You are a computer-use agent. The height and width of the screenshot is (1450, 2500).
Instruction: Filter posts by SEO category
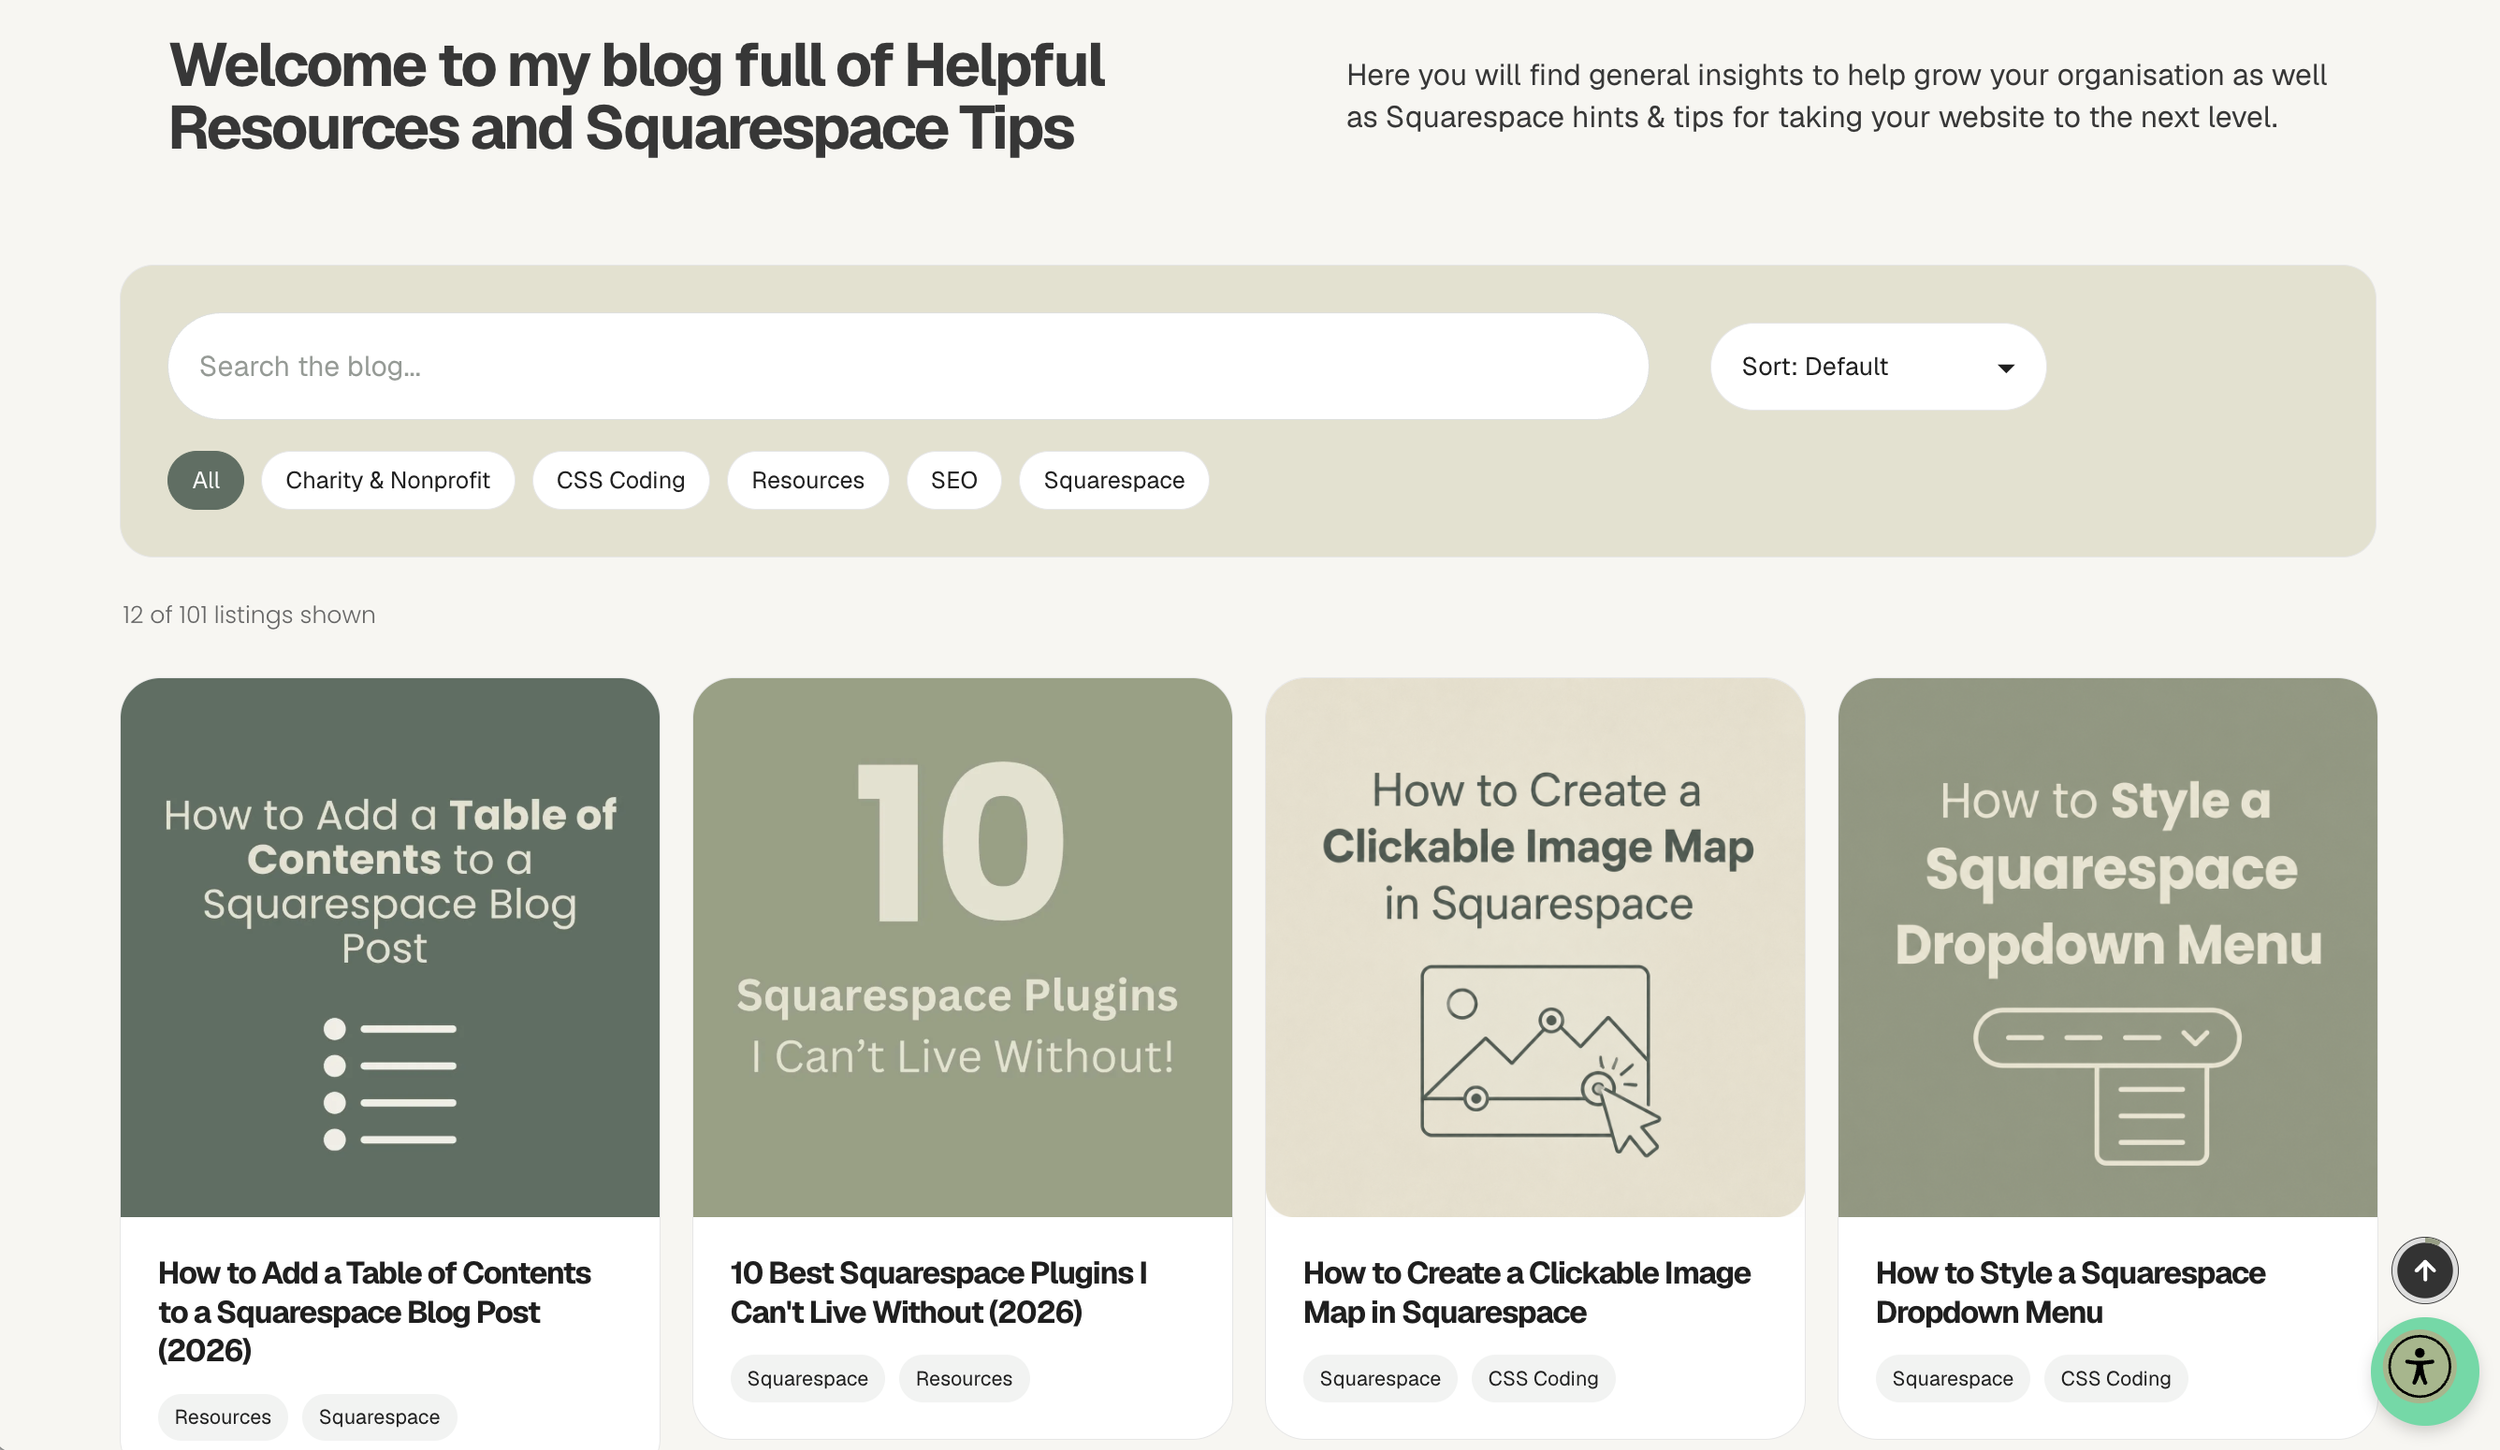pos(954,480)
